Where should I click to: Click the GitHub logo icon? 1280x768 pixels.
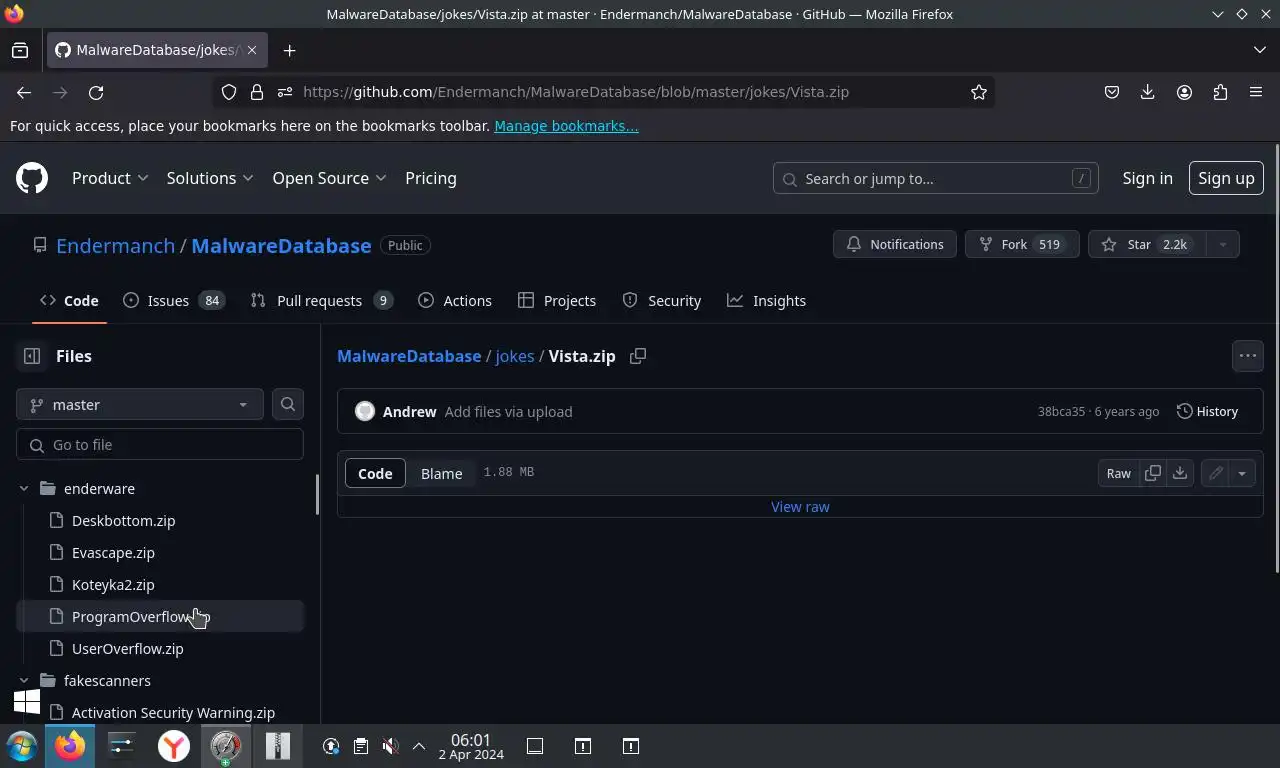click(x=32, y=178)
